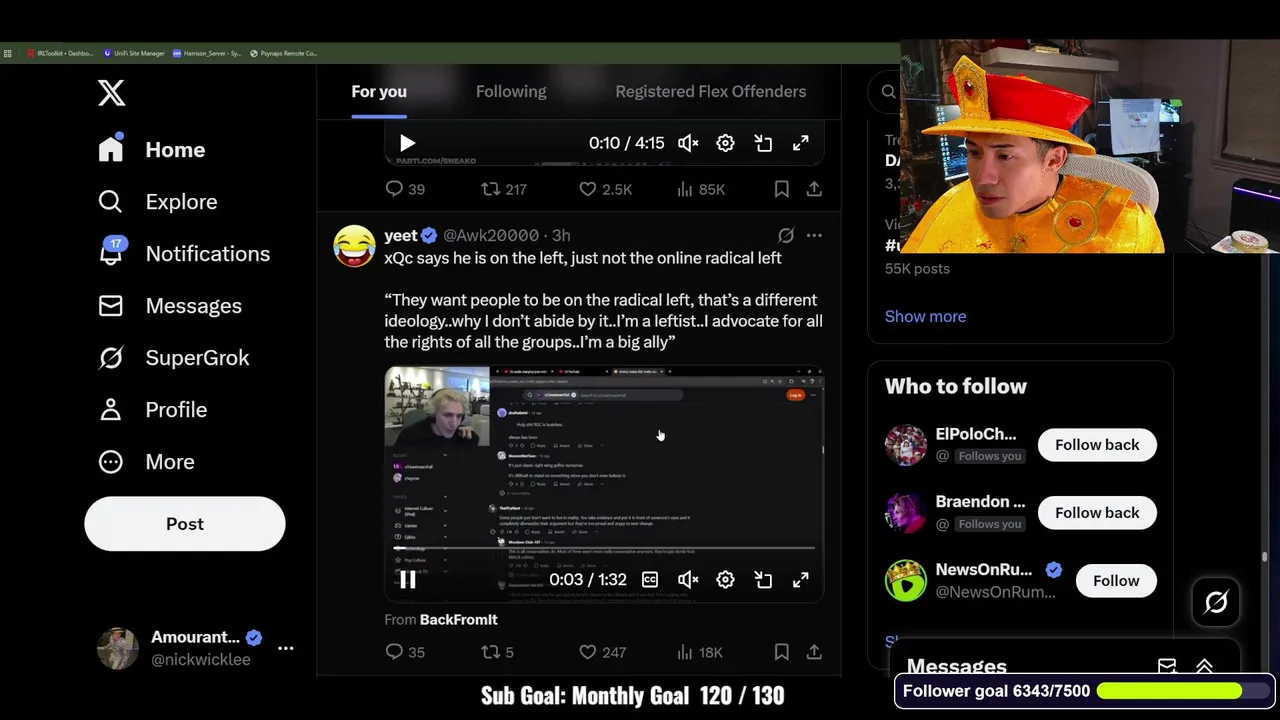Reply to yeet's post with 35 replies
The width and height of the screenshot is (1280, 720).
[x=405, y=652]
